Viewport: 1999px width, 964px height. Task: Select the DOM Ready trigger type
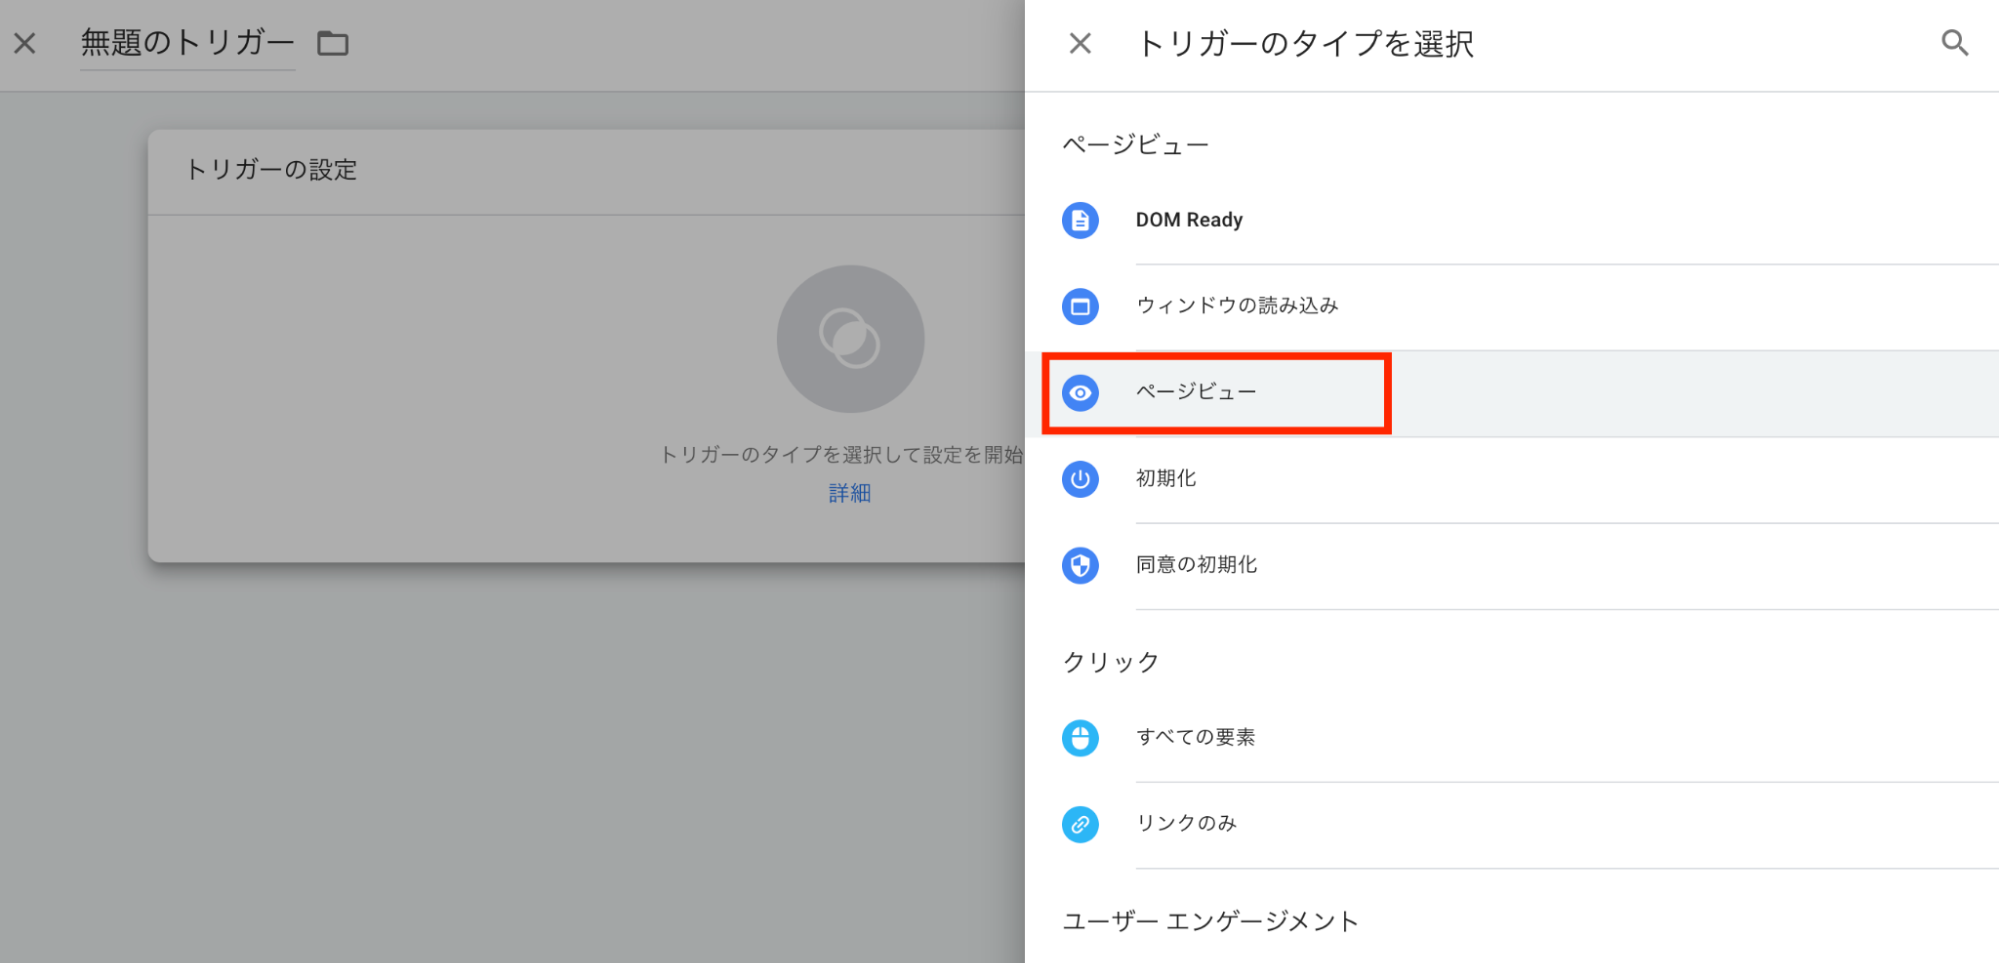point(1512,220)
